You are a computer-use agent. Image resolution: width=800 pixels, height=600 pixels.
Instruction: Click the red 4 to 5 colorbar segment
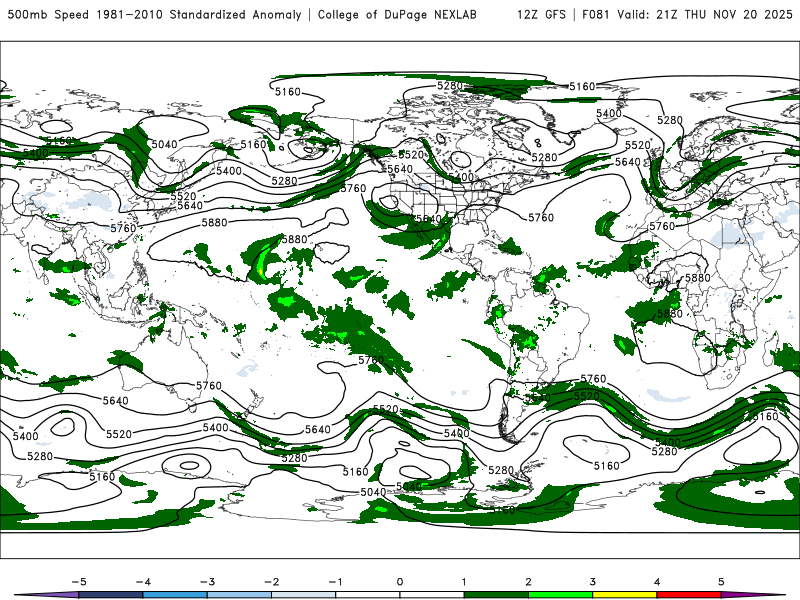[x=689, y=595]
